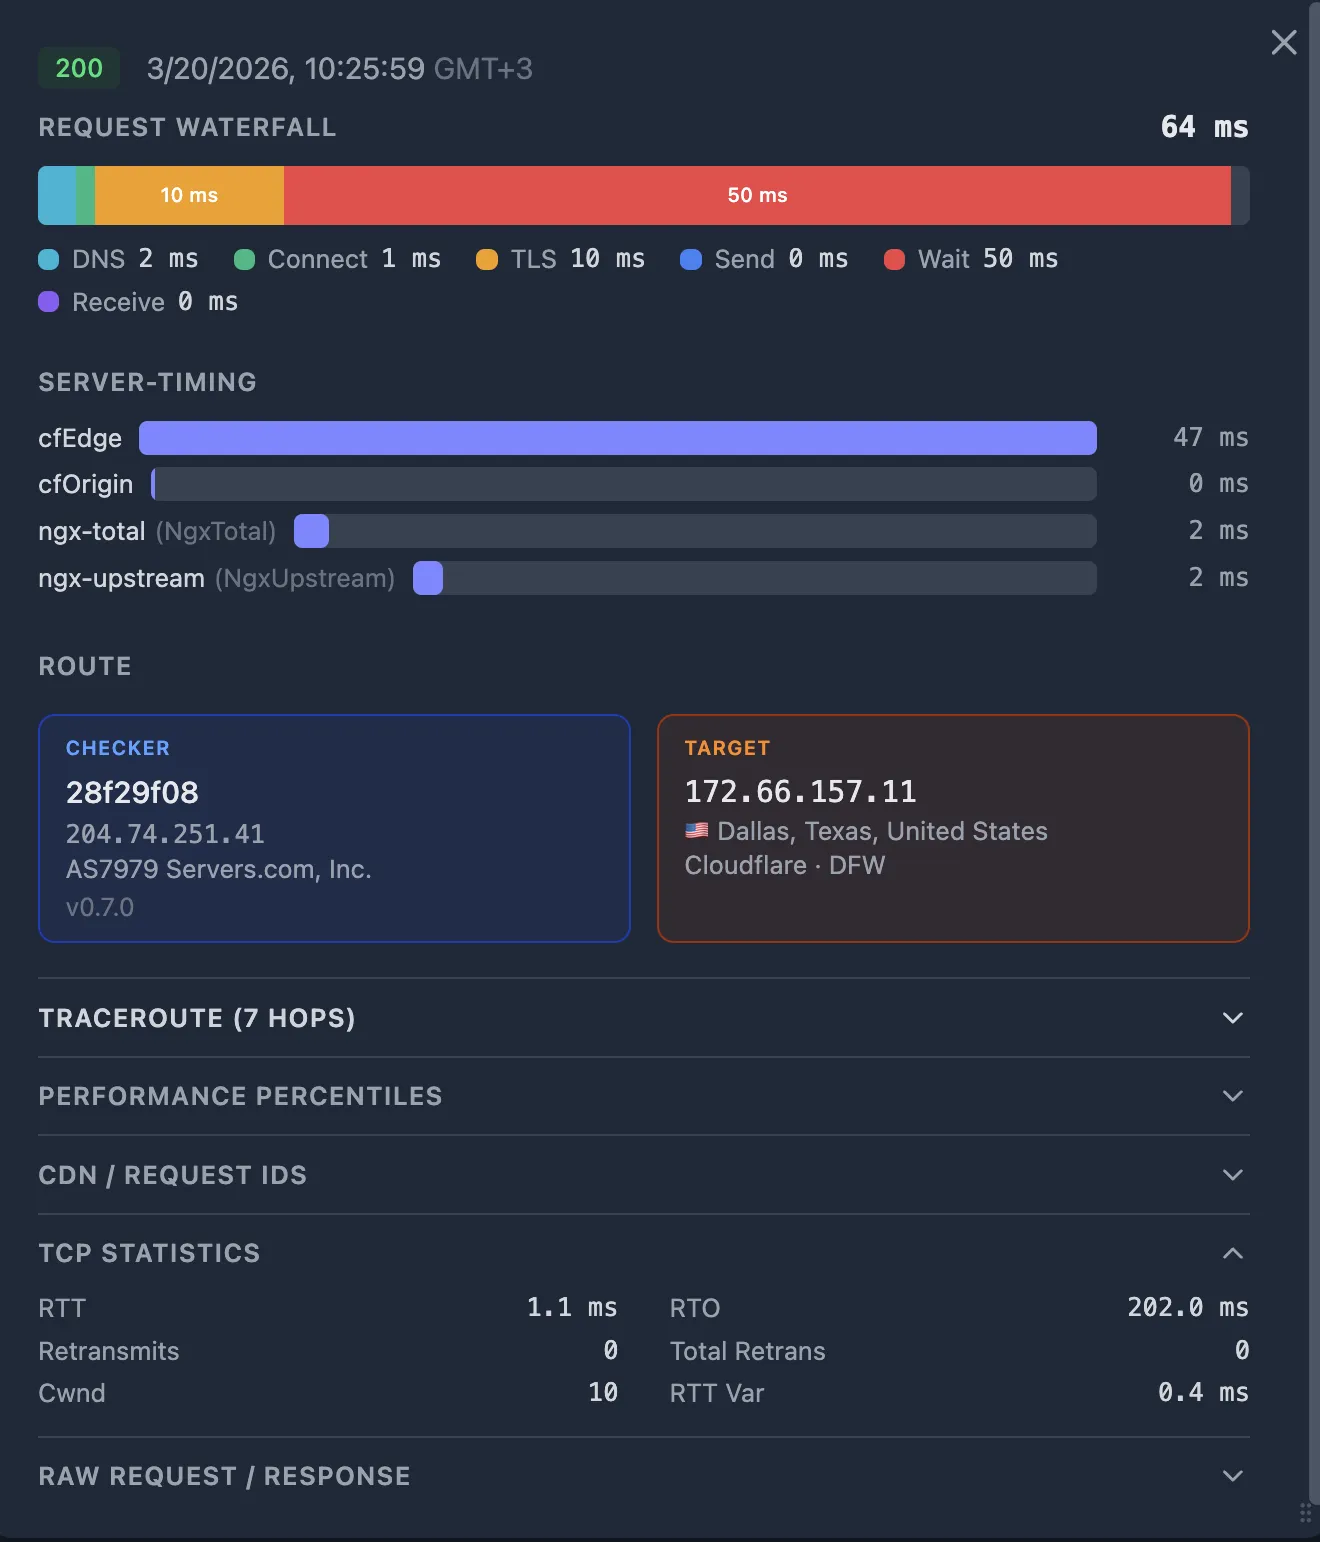The image size is (1320, 1542).
Task: Click the Receive legend marker
Action: [47, 302]
